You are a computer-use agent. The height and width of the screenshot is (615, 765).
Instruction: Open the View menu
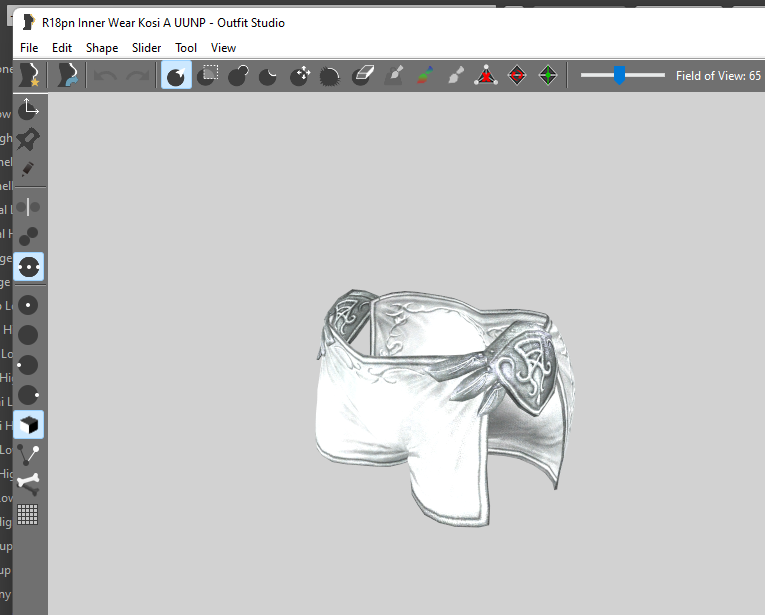223,48
